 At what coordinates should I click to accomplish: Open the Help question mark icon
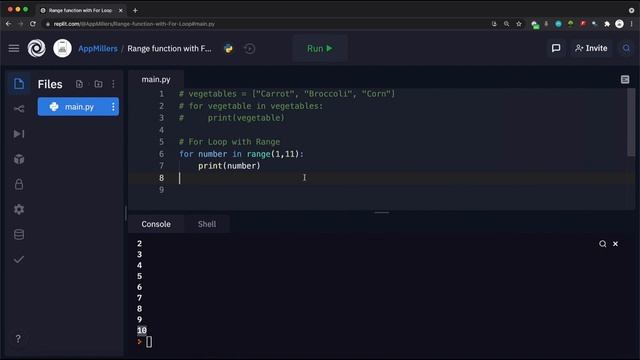(x=18, y=339)
